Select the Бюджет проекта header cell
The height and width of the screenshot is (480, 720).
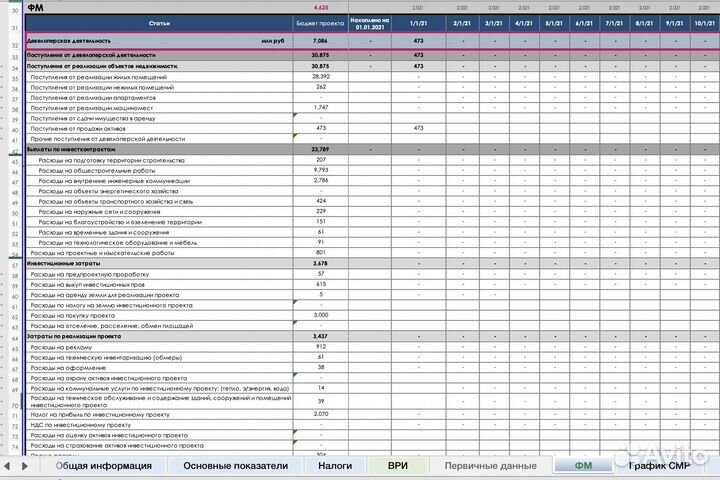tap(321, 23)
